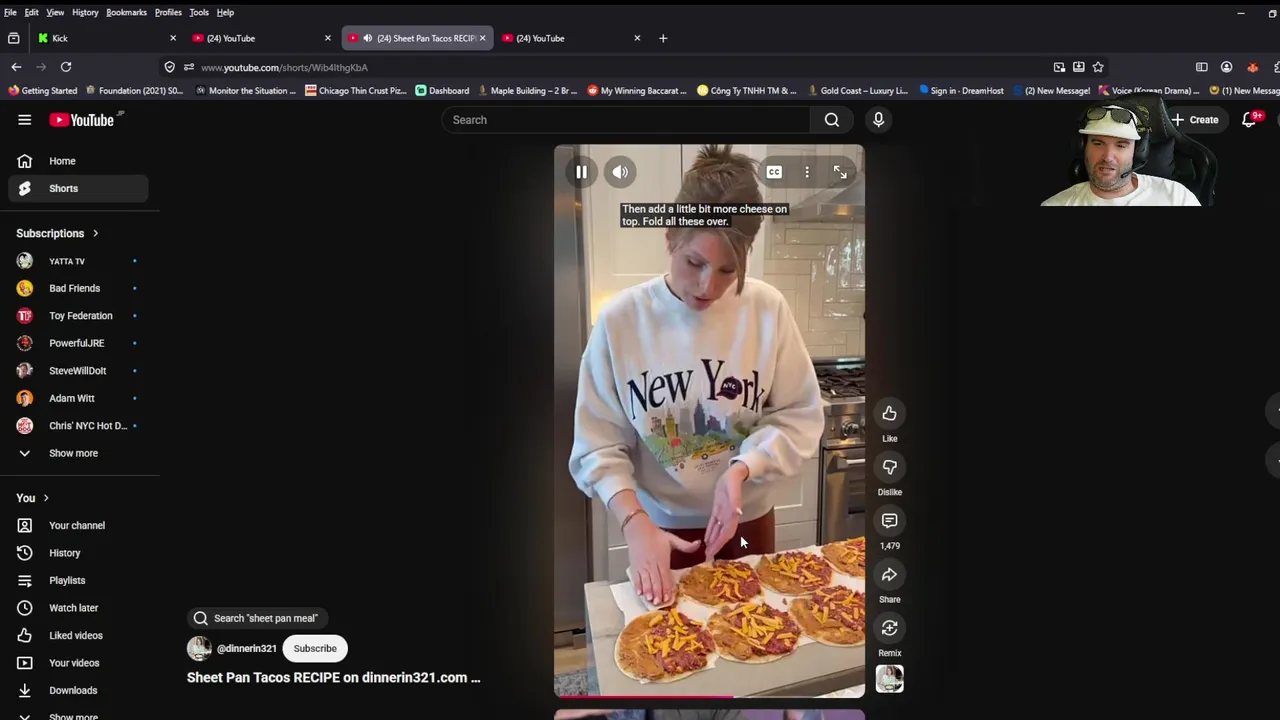Toggle closed captions on the Short
This screenshot has width=1280, height=720.
[774, 172]
